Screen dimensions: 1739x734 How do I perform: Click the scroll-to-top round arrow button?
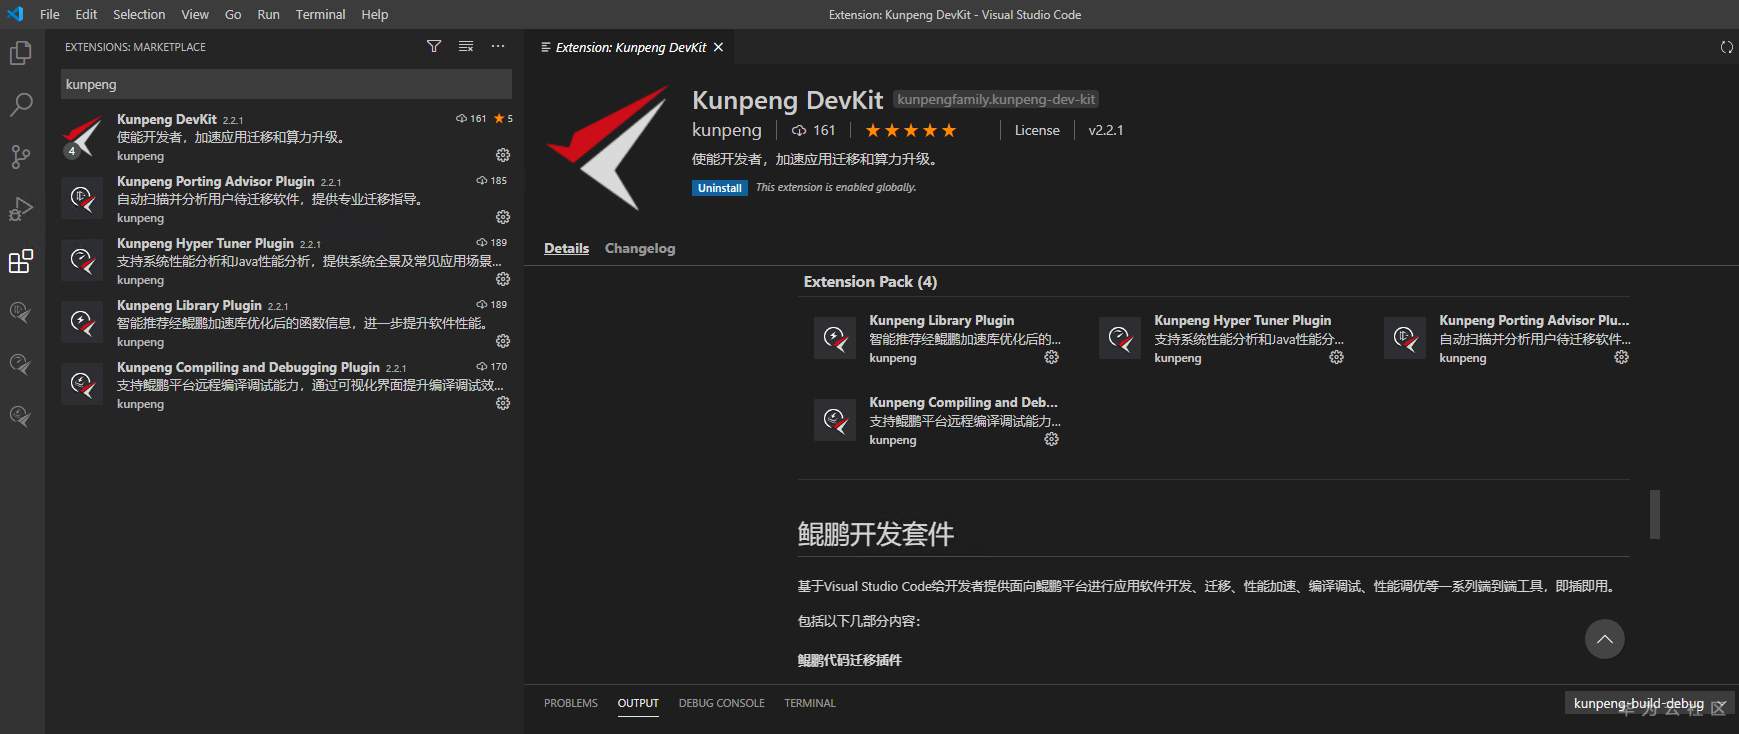[1605, 639]
